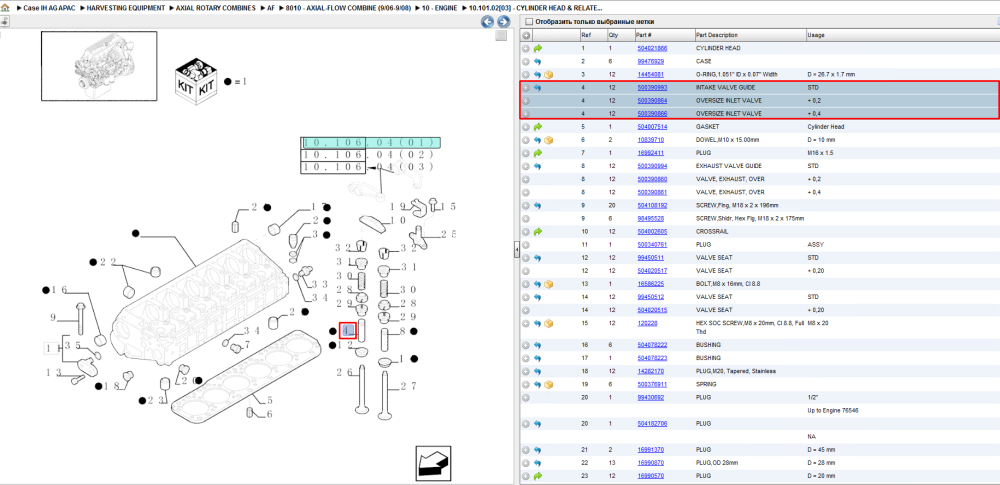Open 8010 - AXIAL-FLOW COMBINE breadcrumb
Screen dimensions: 1000x485
click(347, 8)
